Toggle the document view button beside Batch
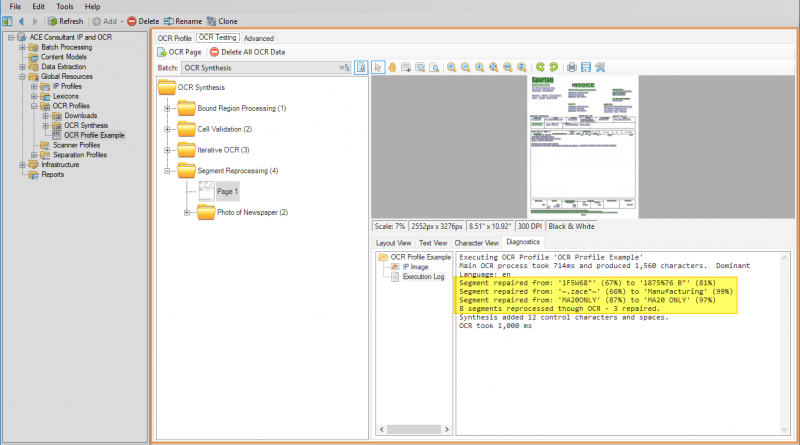 [x=361, y=67]
